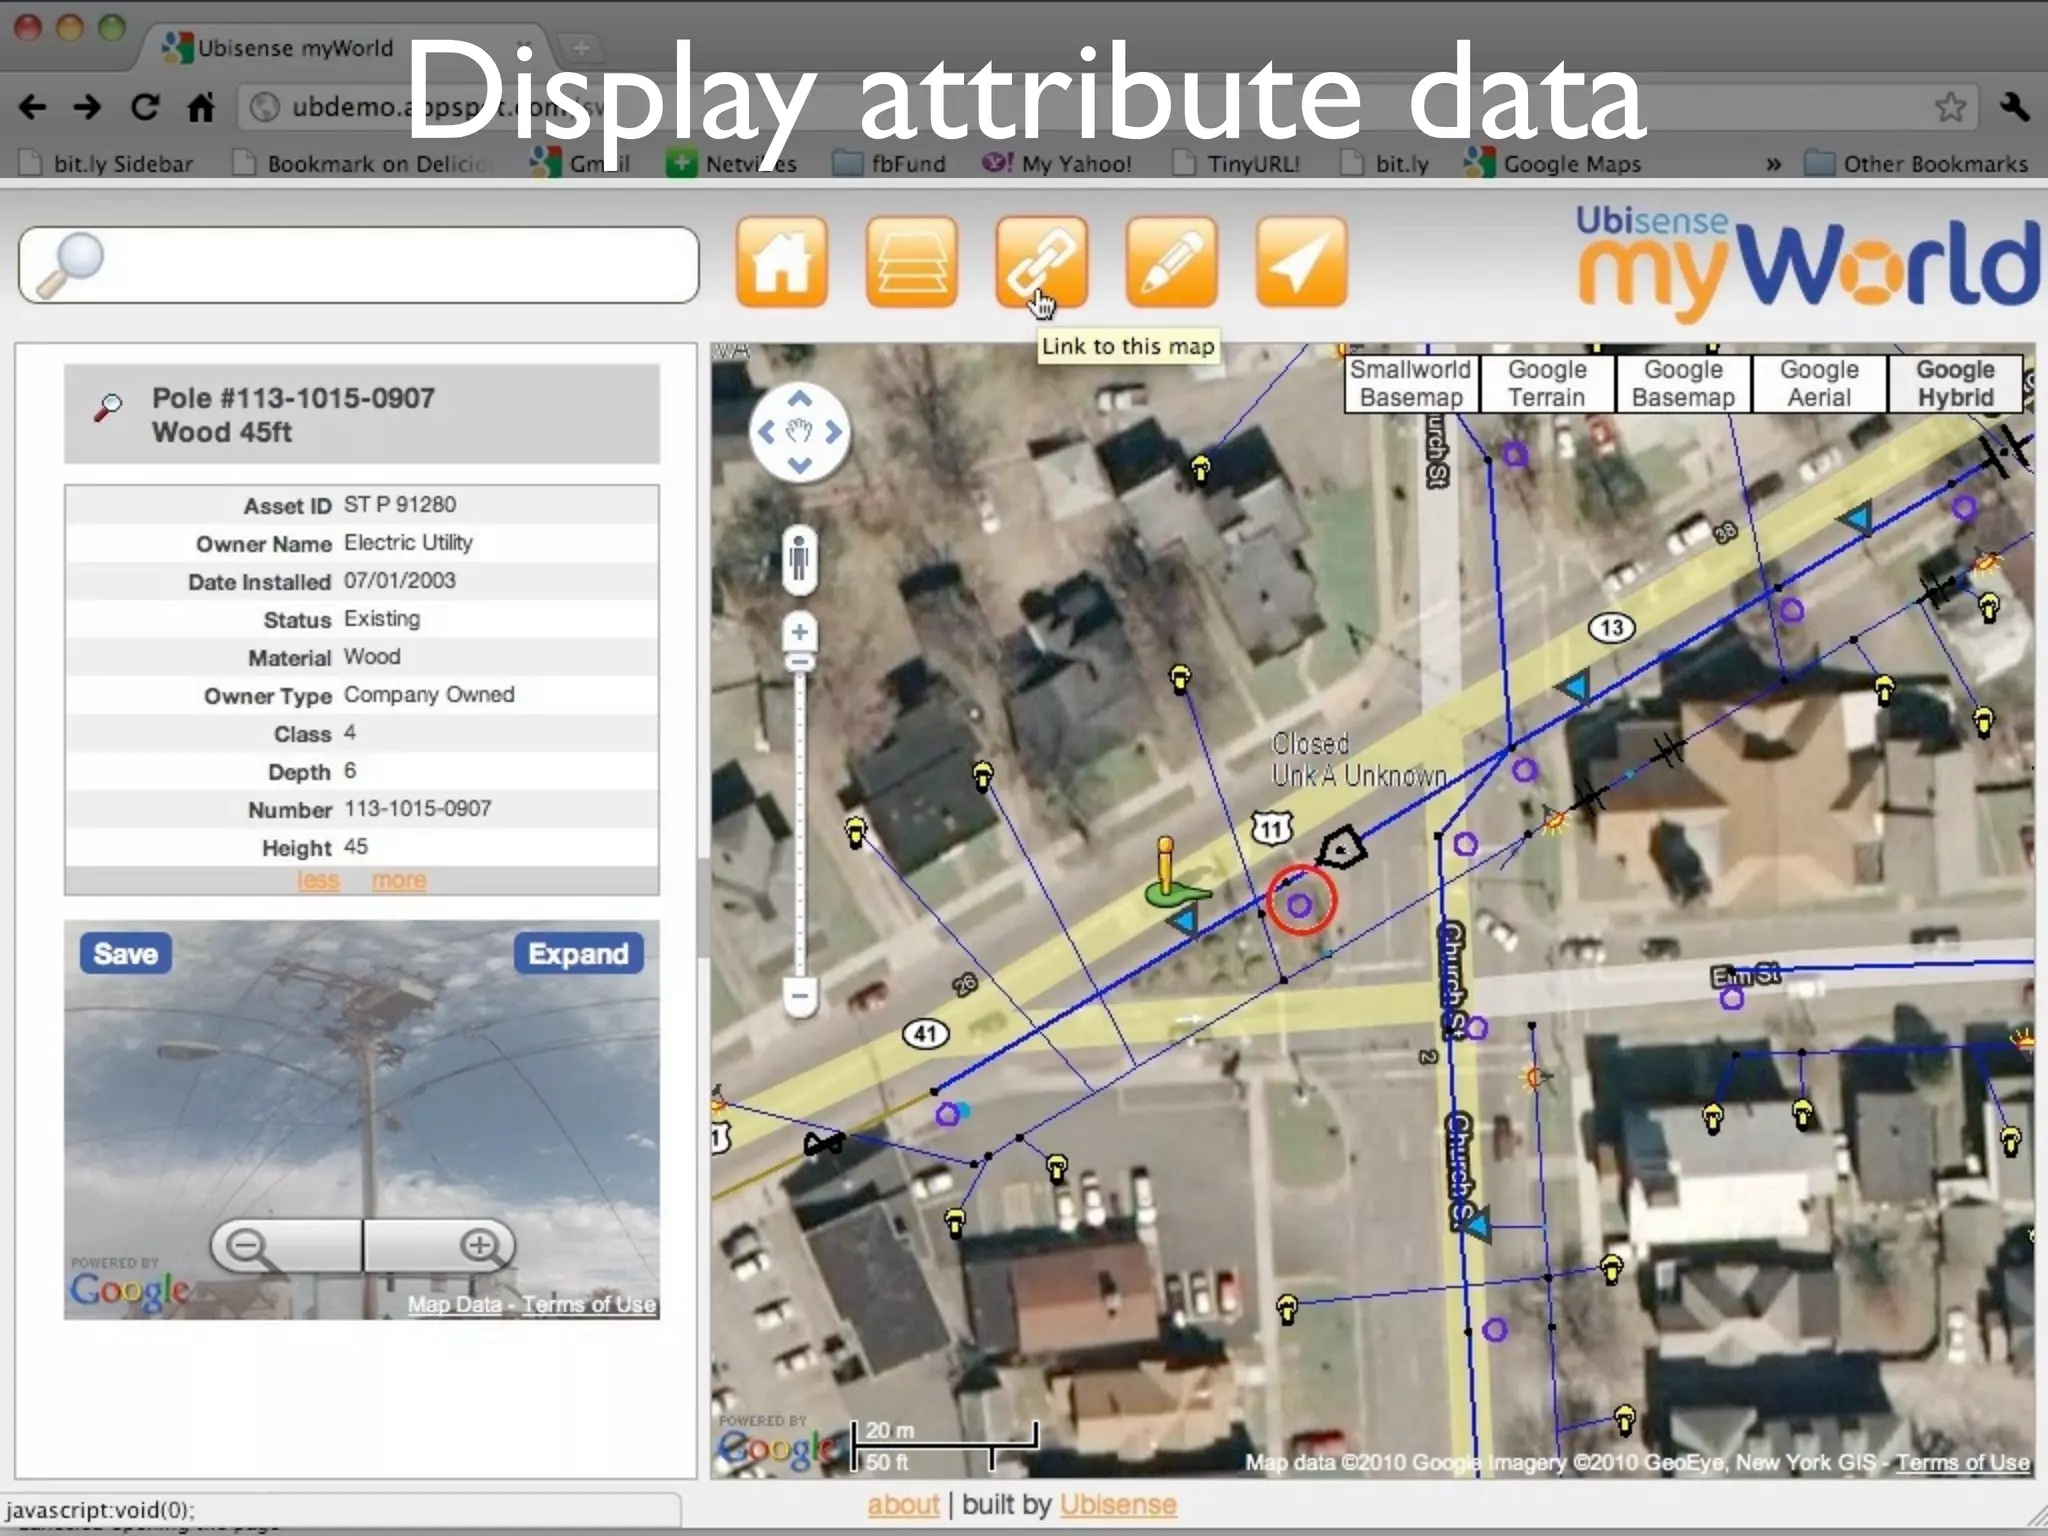This screenshot has width=2048, height=1536.
Task: Click the Link to this map button
Action: [1042, 262]
